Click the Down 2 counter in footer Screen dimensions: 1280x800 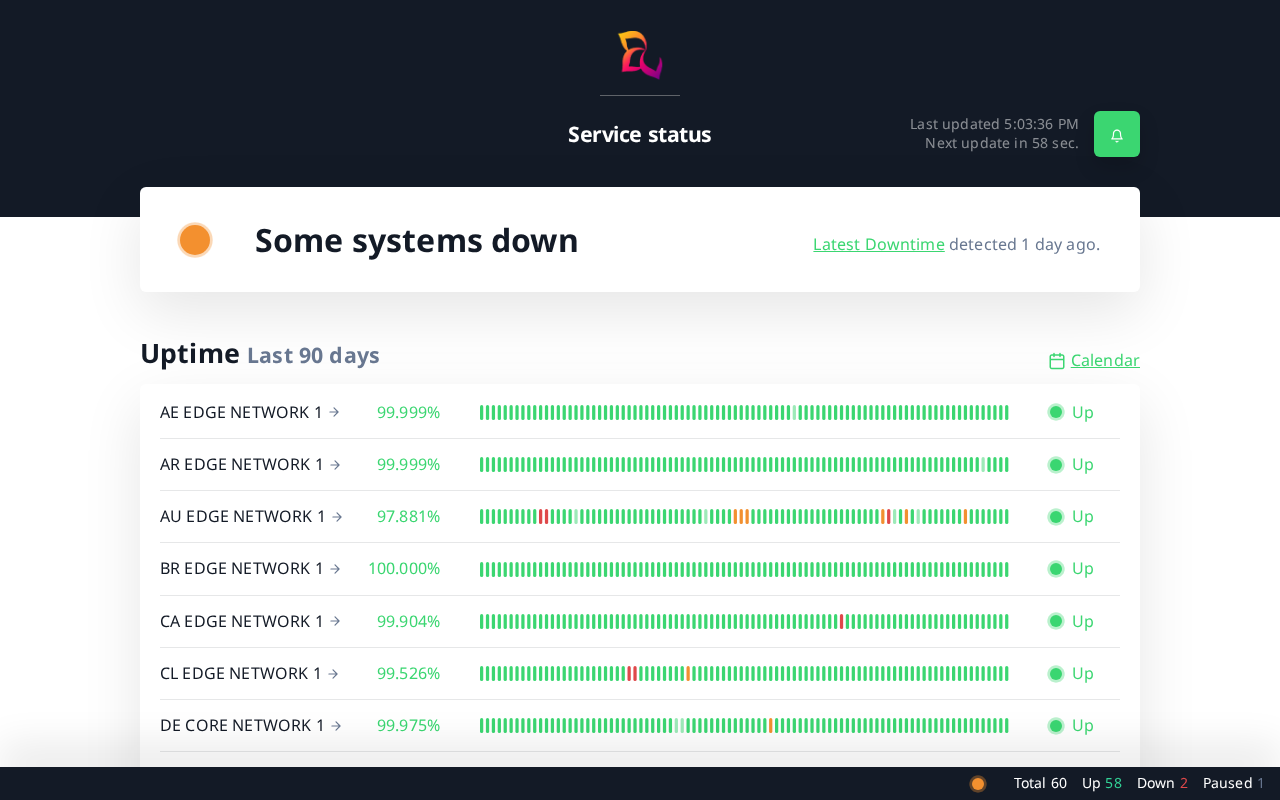[x=1161, y=783]
